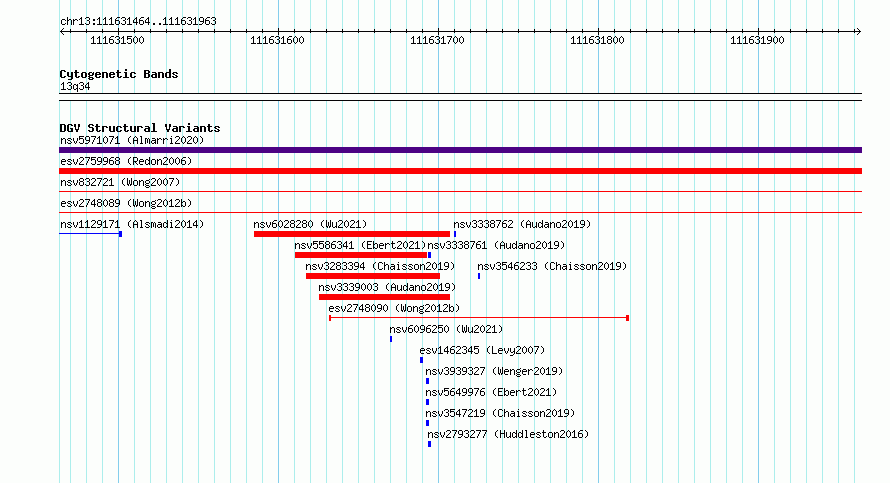
Task: Open nsv5649976 (Ebert2021) variant
Action: 491,392
